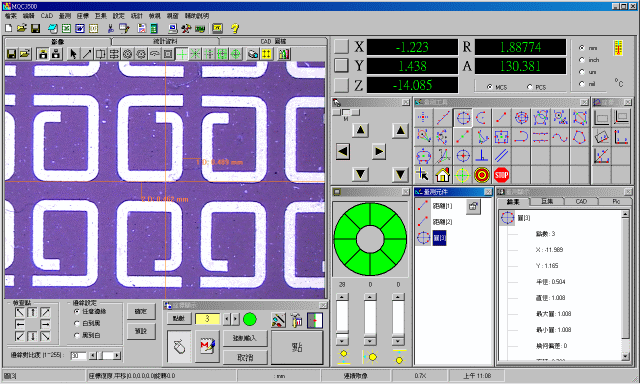This screenshot has width=640, height=384.
Task: Open the CAD menu
Action: pyautogui.click(x=47, y=16)
